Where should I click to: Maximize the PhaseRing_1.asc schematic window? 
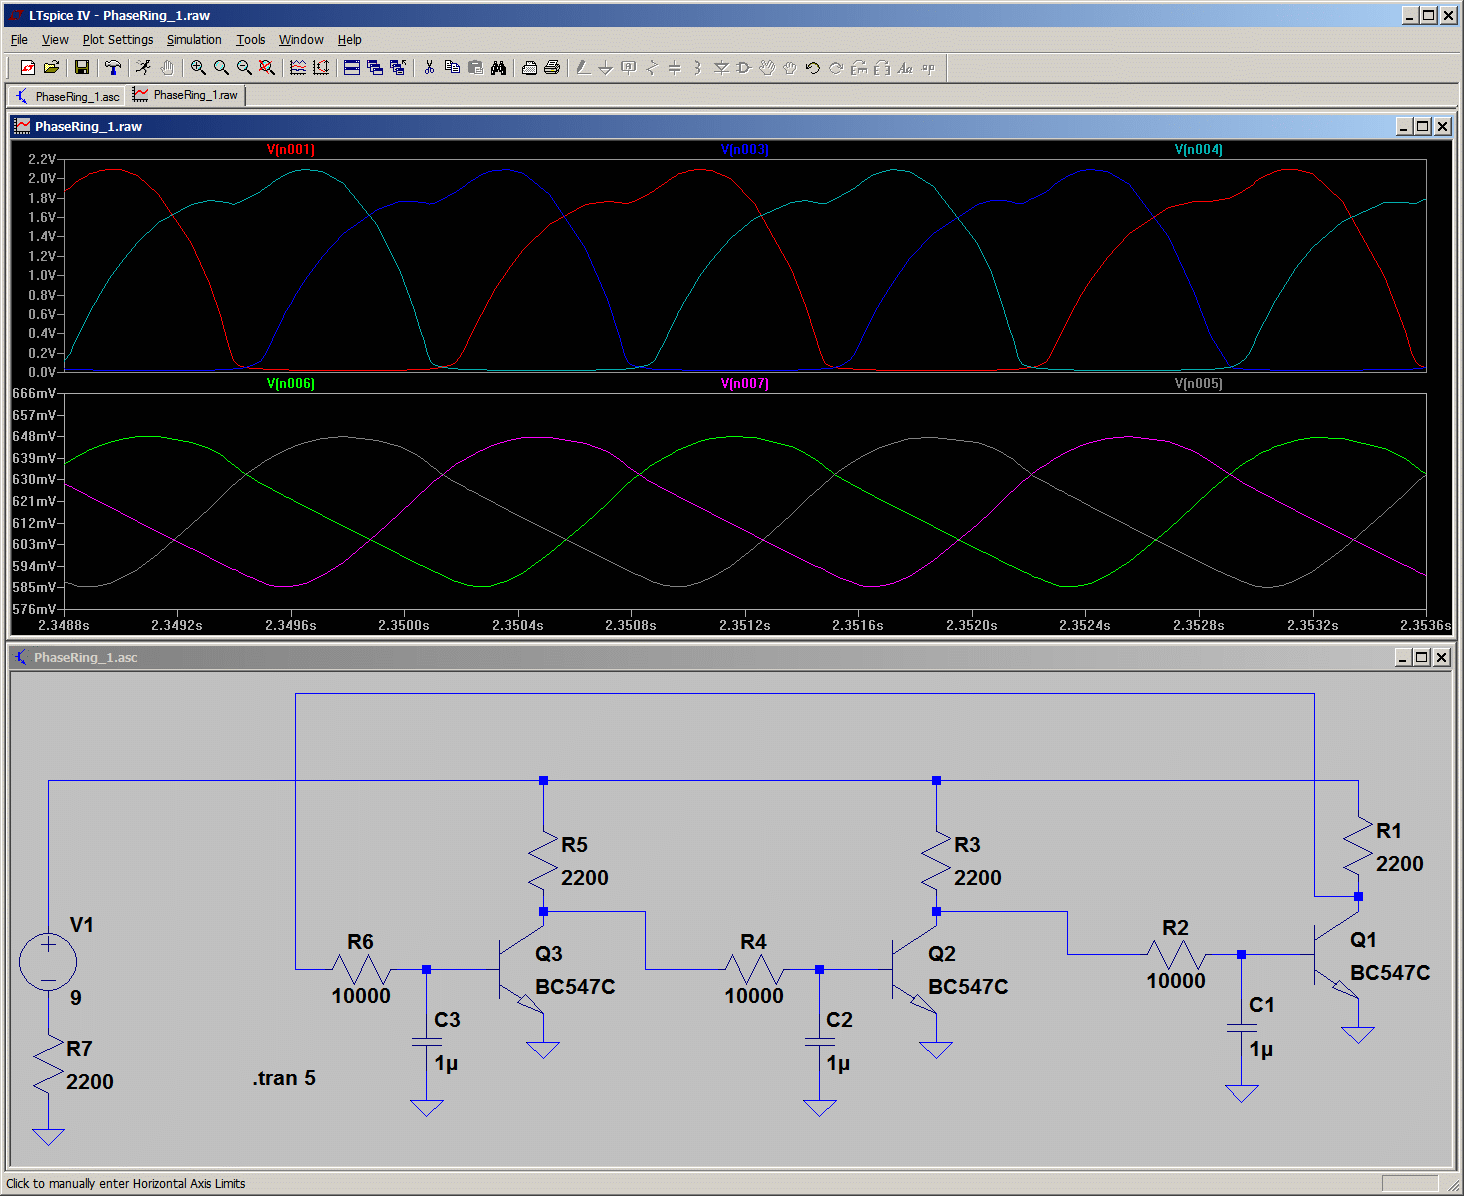[1421, 657]
